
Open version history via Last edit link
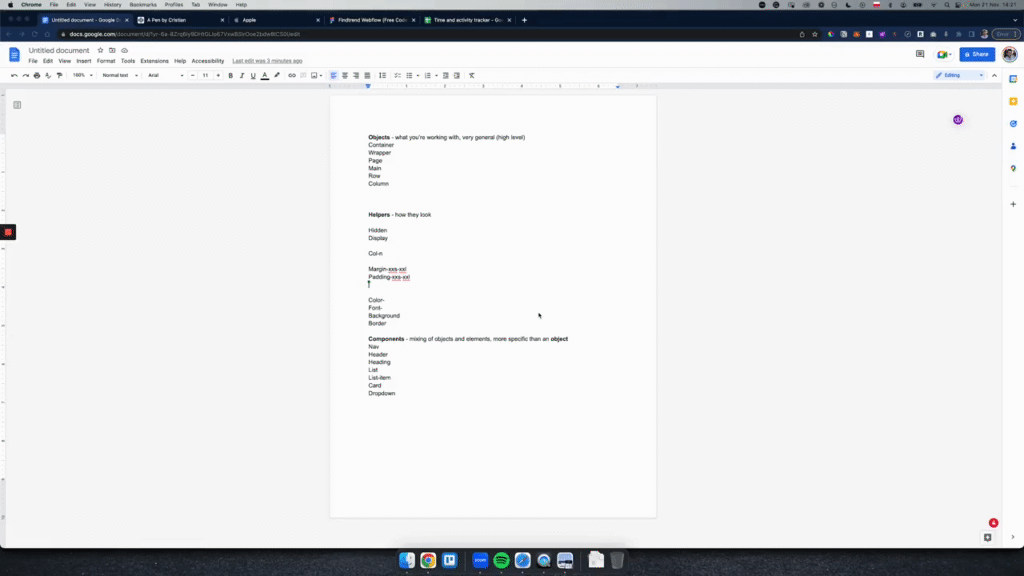[268, 60]
